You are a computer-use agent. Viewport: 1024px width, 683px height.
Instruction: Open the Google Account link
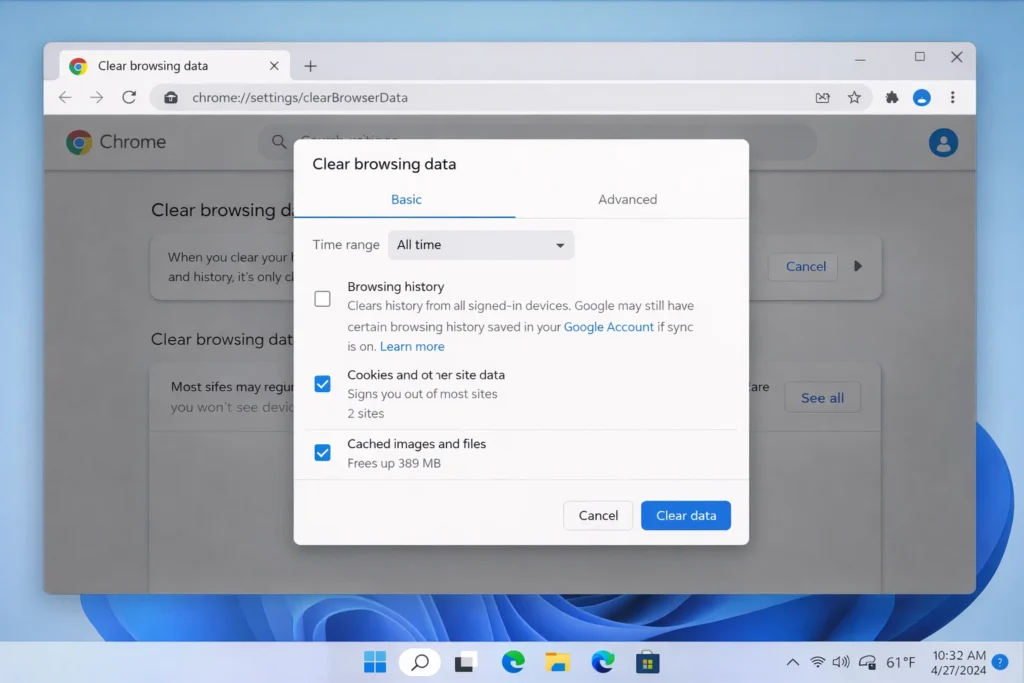pos(608,326)
